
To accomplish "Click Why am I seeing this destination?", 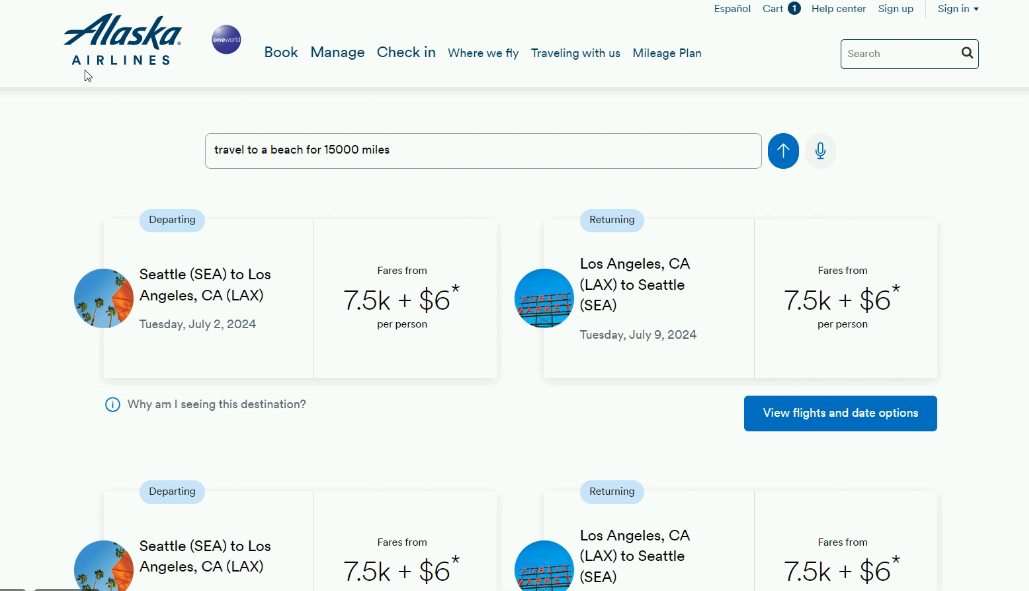I will click(217, 405).
